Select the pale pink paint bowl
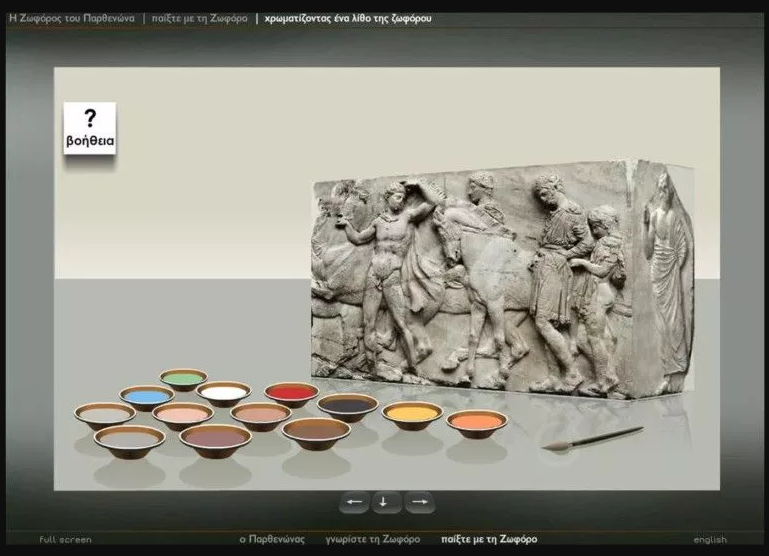769x556 pixels. click(x=182, y=417)
